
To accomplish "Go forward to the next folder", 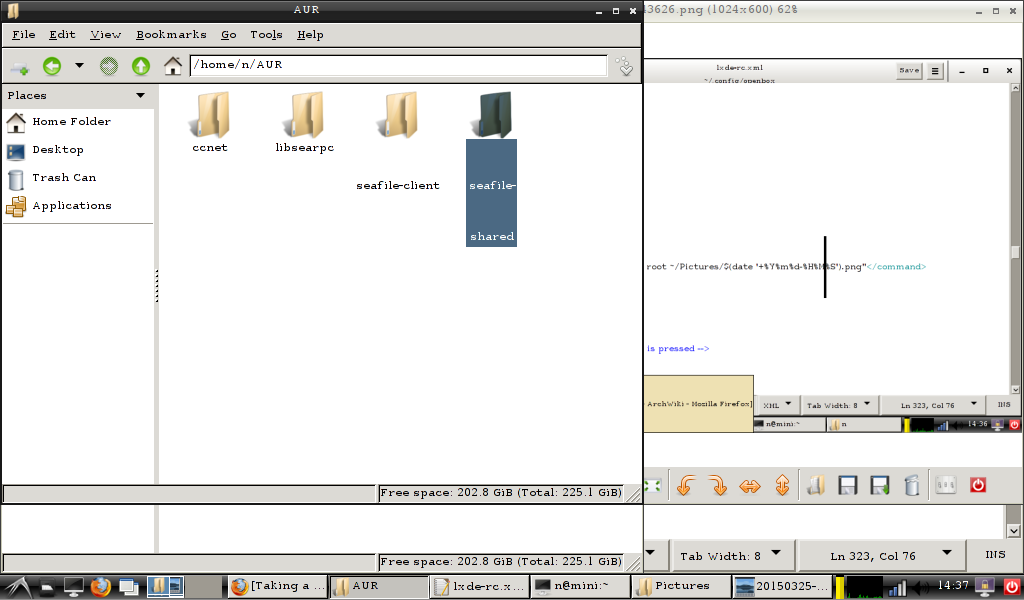I will pyautogui.click(x=108, y=66).
